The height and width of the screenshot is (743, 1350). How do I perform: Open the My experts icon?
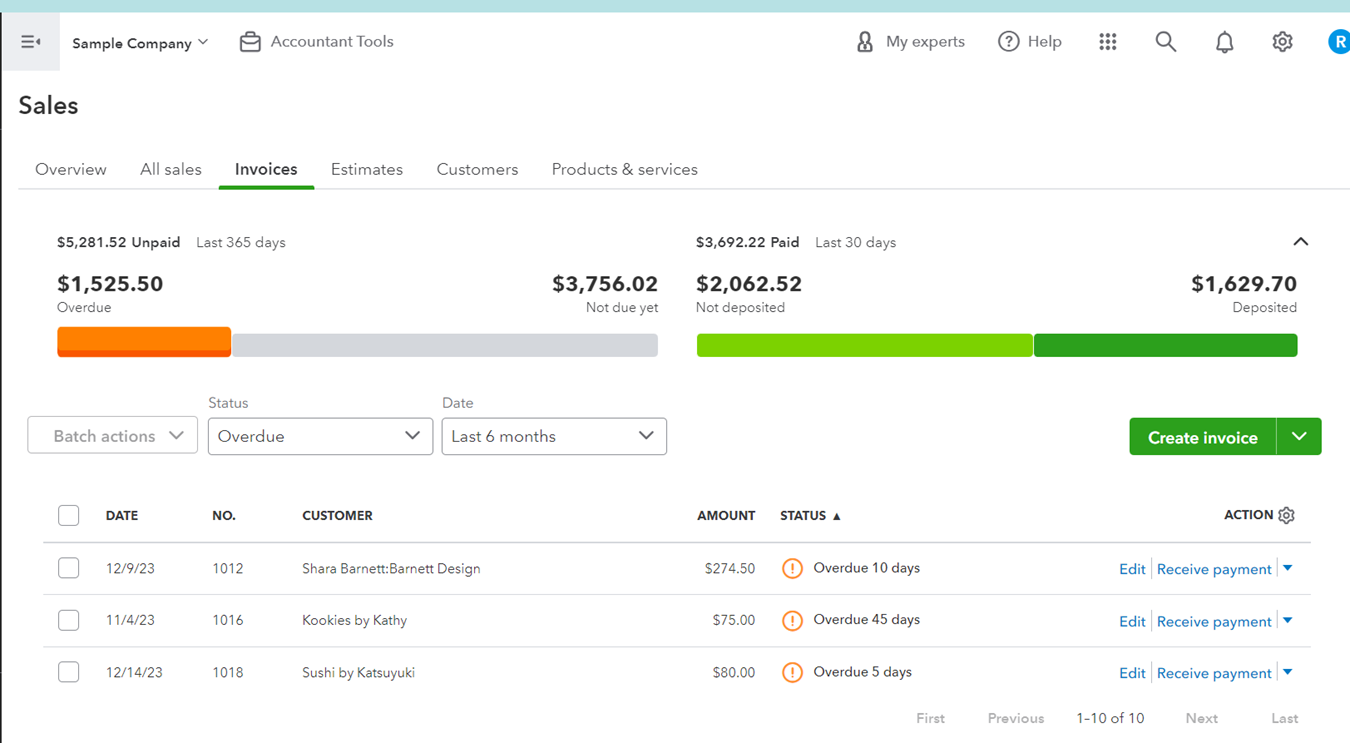click(x=865, y=42)
